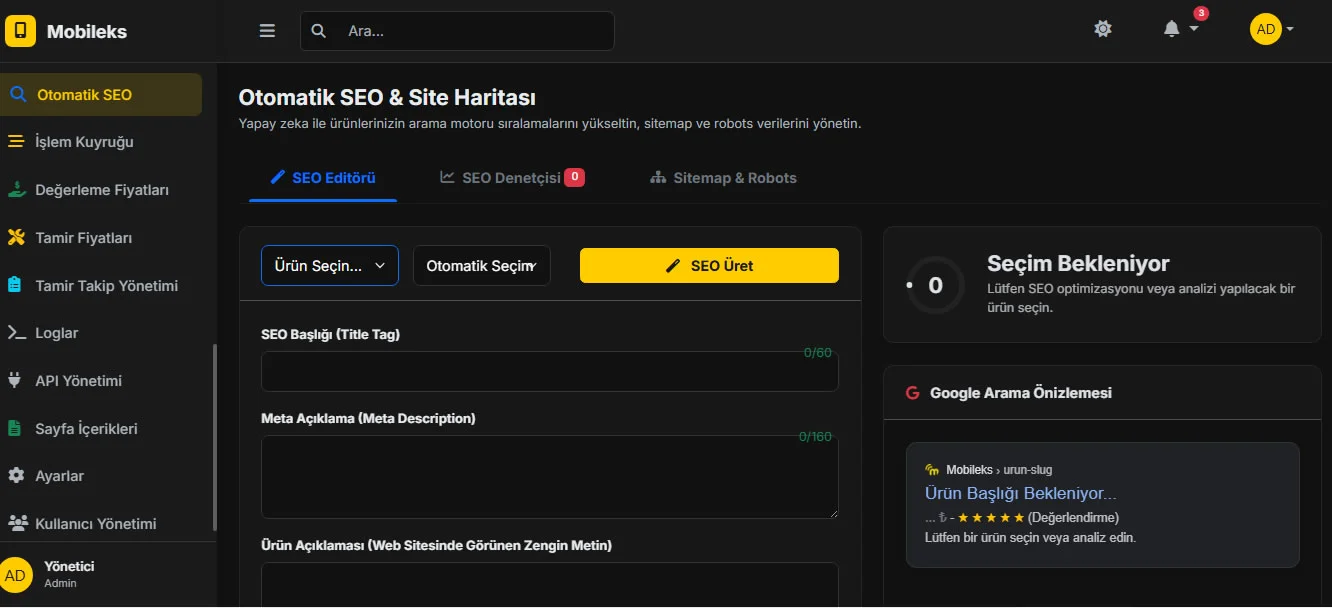This screenshot has width=1332, height=608.
Task: Switch to the SEO Editörü tab
Action: [x=323, y=178]
